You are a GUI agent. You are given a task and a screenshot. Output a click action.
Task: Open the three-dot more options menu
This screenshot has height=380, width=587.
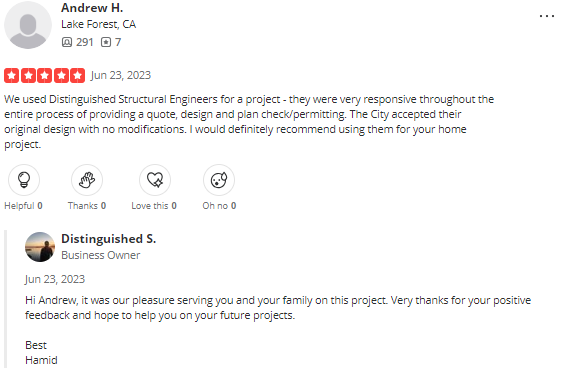[547, 16]
